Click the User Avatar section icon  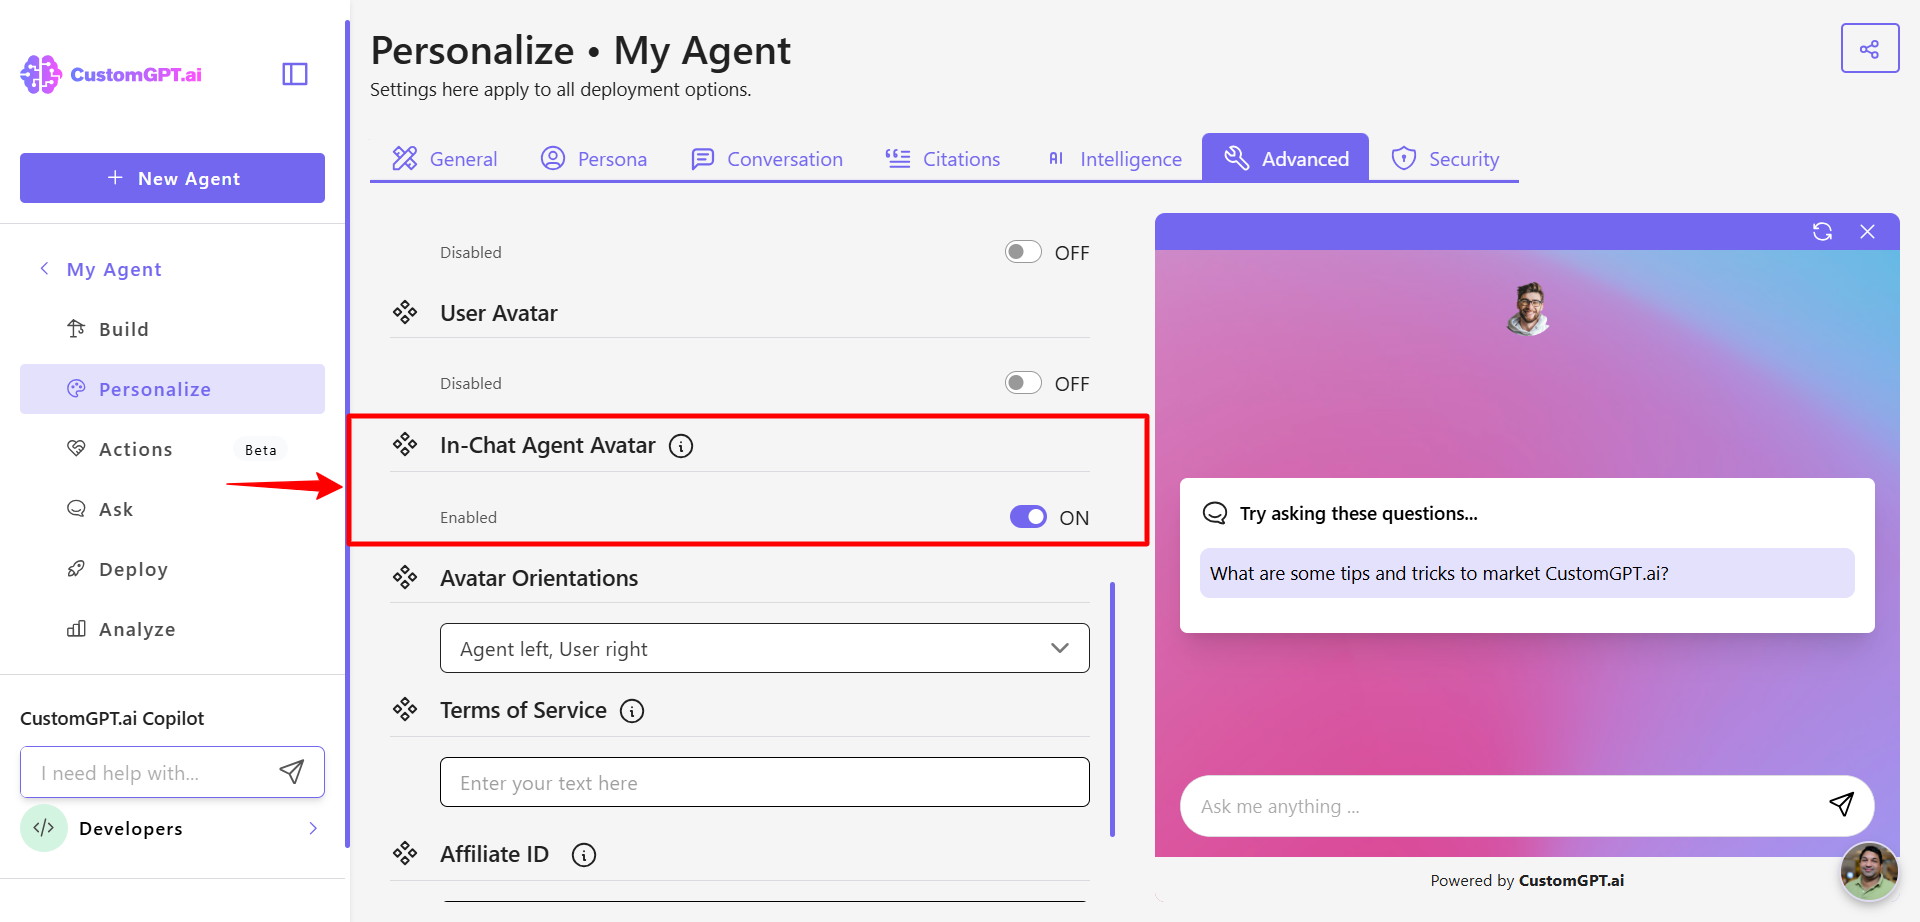pyautogui.click(x=405, y=313)
